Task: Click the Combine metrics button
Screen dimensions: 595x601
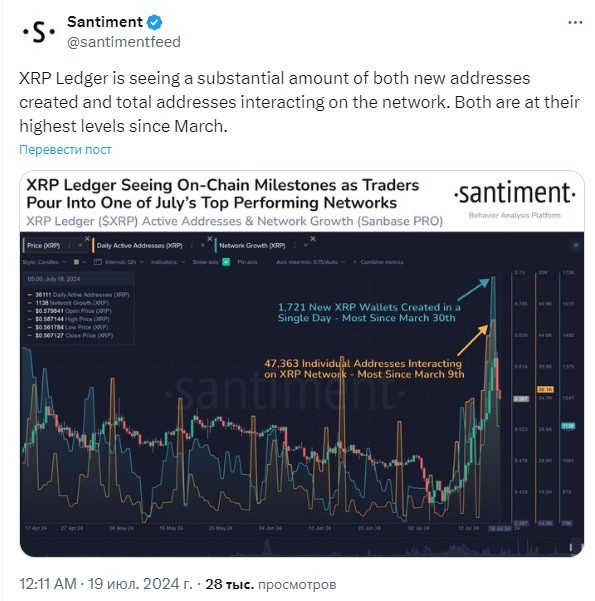Action: tap(378, 262)
